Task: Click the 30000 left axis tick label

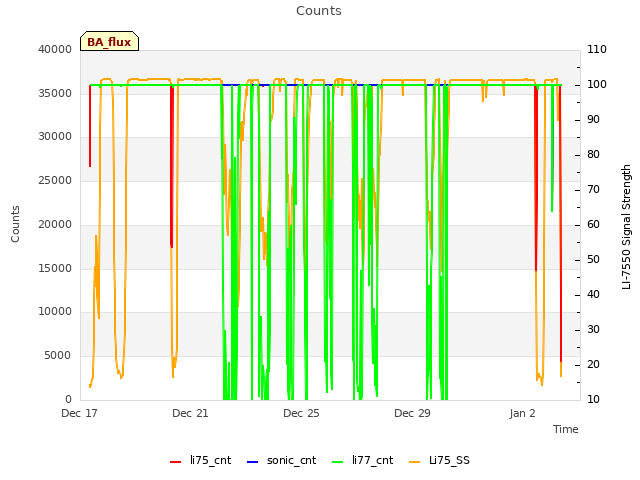Action: [x=55, y=137]
